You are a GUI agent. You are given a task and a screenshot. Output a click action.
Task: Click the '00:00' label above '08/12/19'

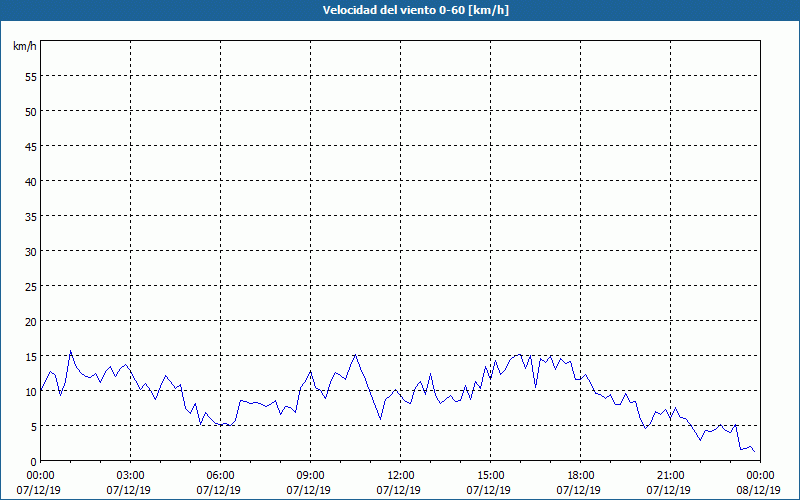[x=760, y=476]
